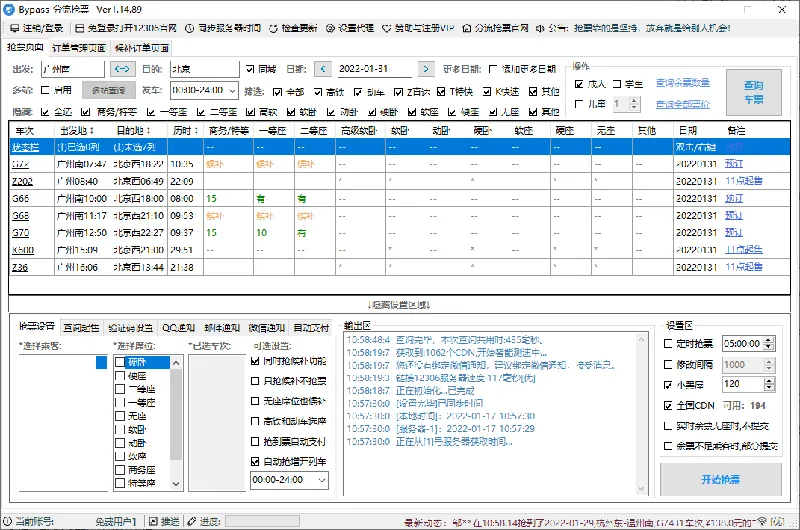Click 11点起售 link for train Z202
800x530 pixels.
click(744, 181)
